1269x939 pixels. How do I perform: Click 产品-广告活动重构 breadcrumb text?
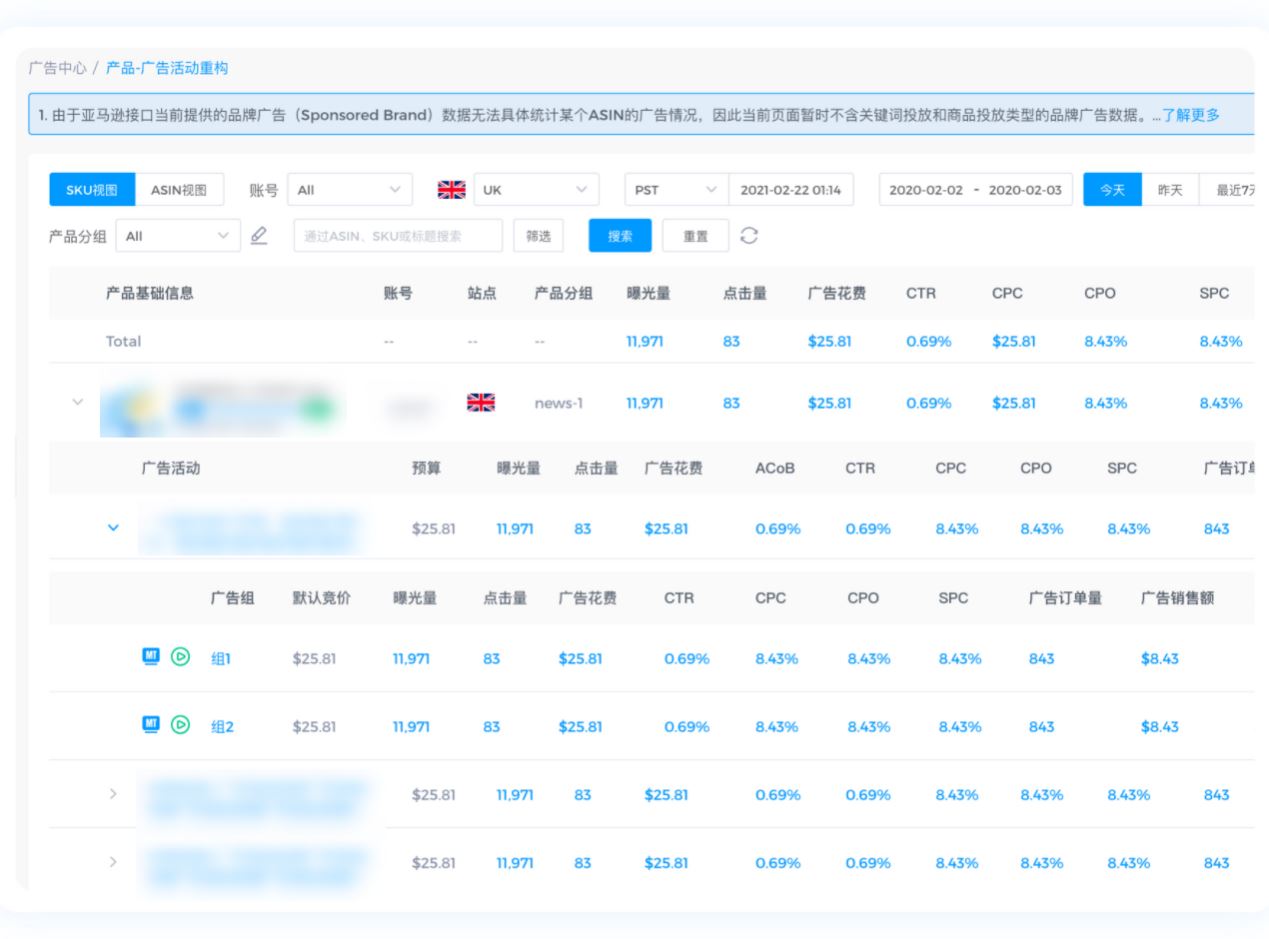pyautogui.click(x=167, y=68)
